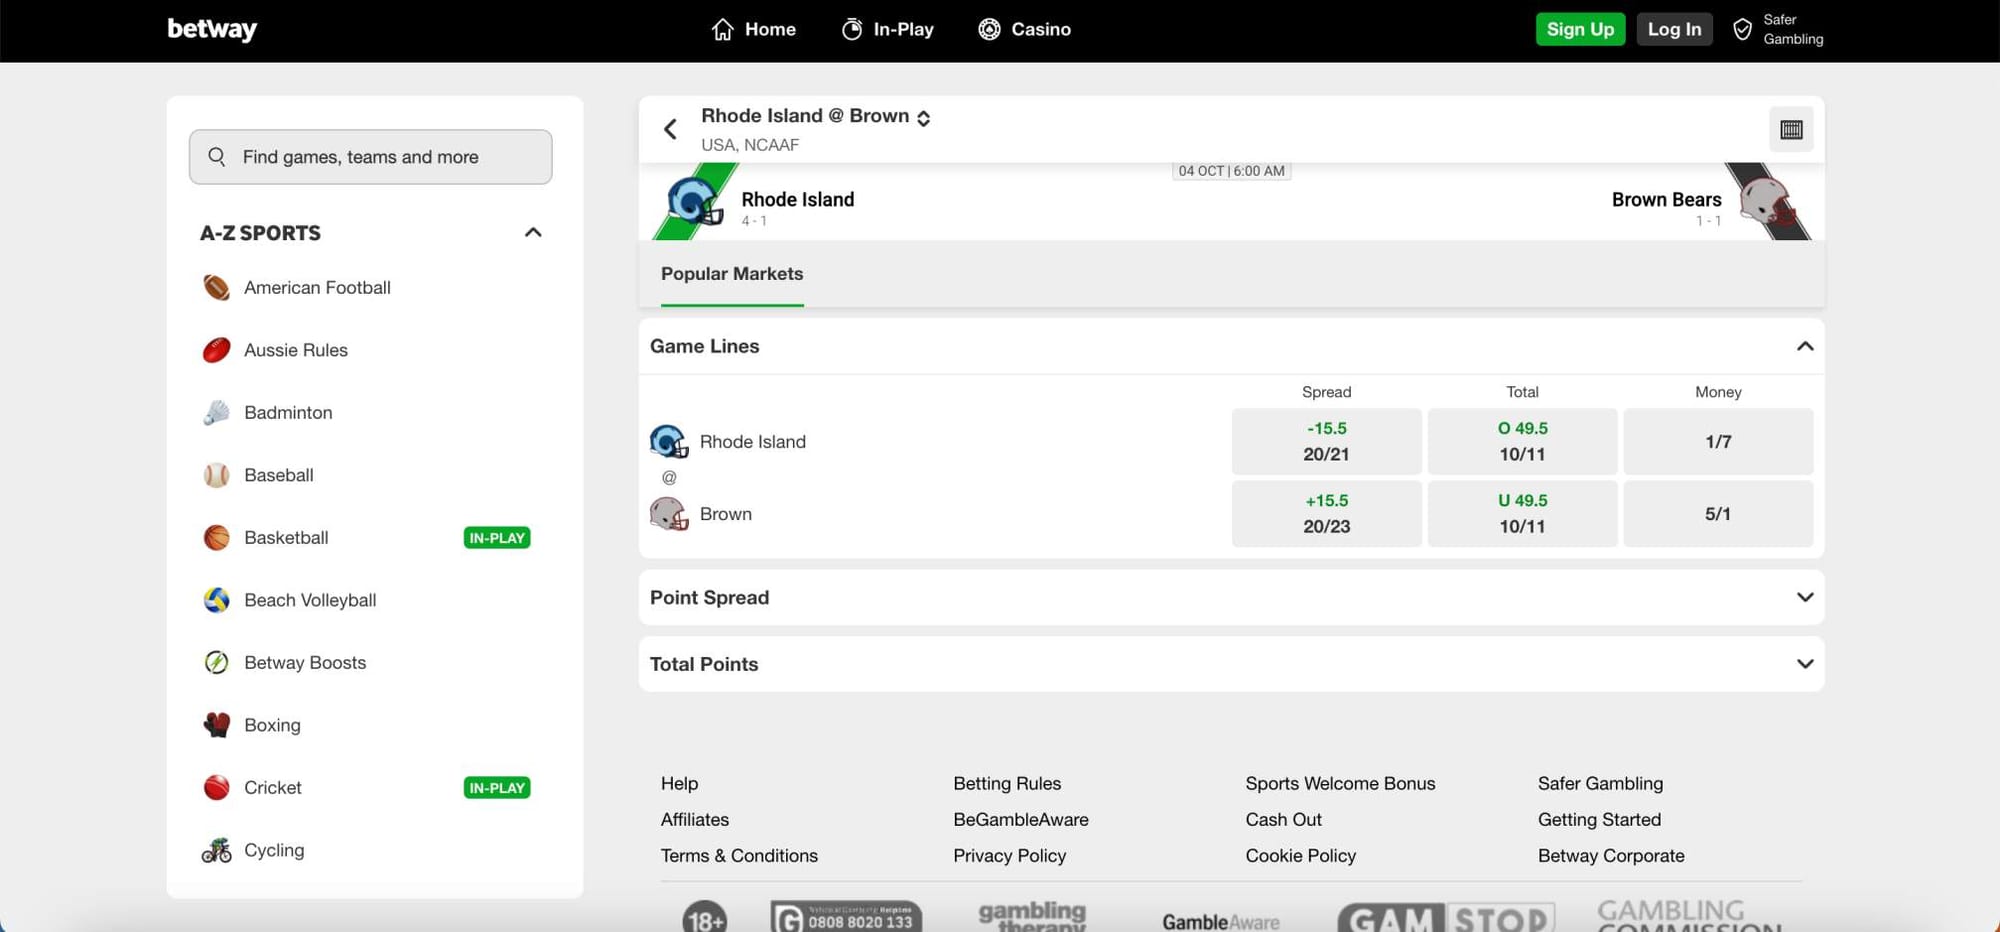
Task: Select the Beach Volleyball icon
Action: [x=216, y=600]
